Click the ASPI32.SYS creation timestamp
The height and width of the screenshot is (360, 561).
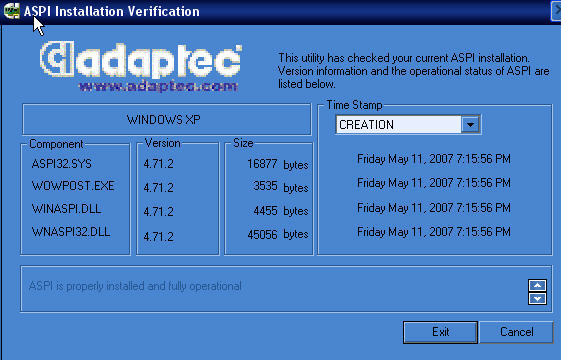coord(434,159)
